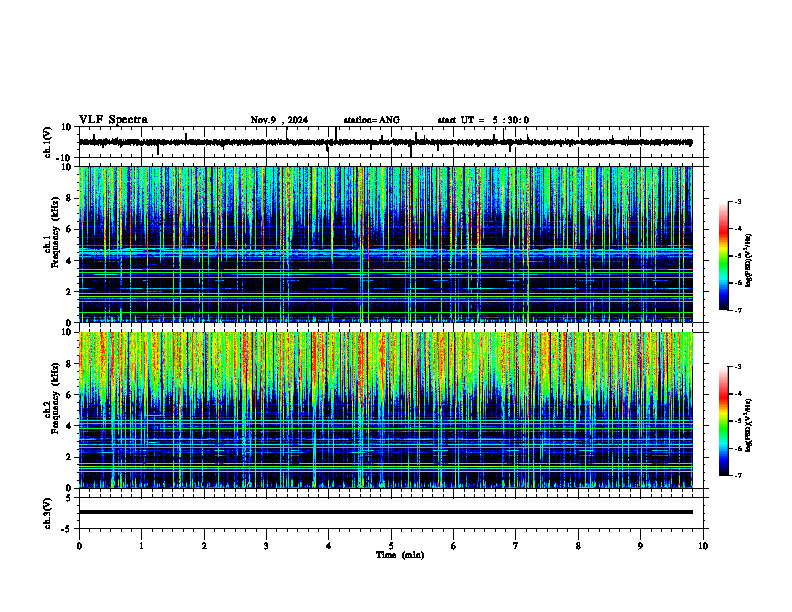Screen dimensions: 792x612
Task: Click time axis tick label "6"
Action: (x=454, y=546)
